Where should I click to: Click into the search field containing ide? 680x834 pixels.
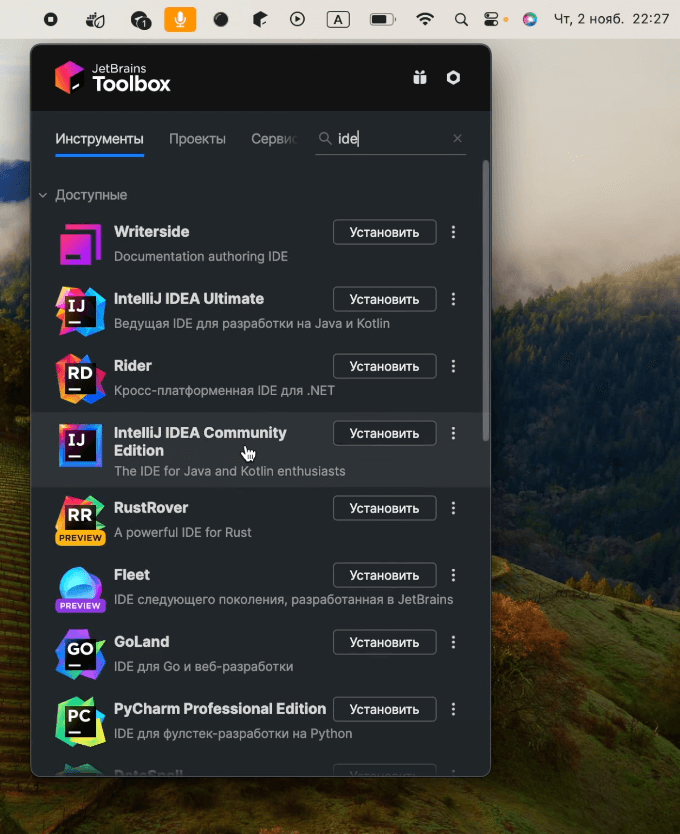pyautogui.click(x=391, y=139)
